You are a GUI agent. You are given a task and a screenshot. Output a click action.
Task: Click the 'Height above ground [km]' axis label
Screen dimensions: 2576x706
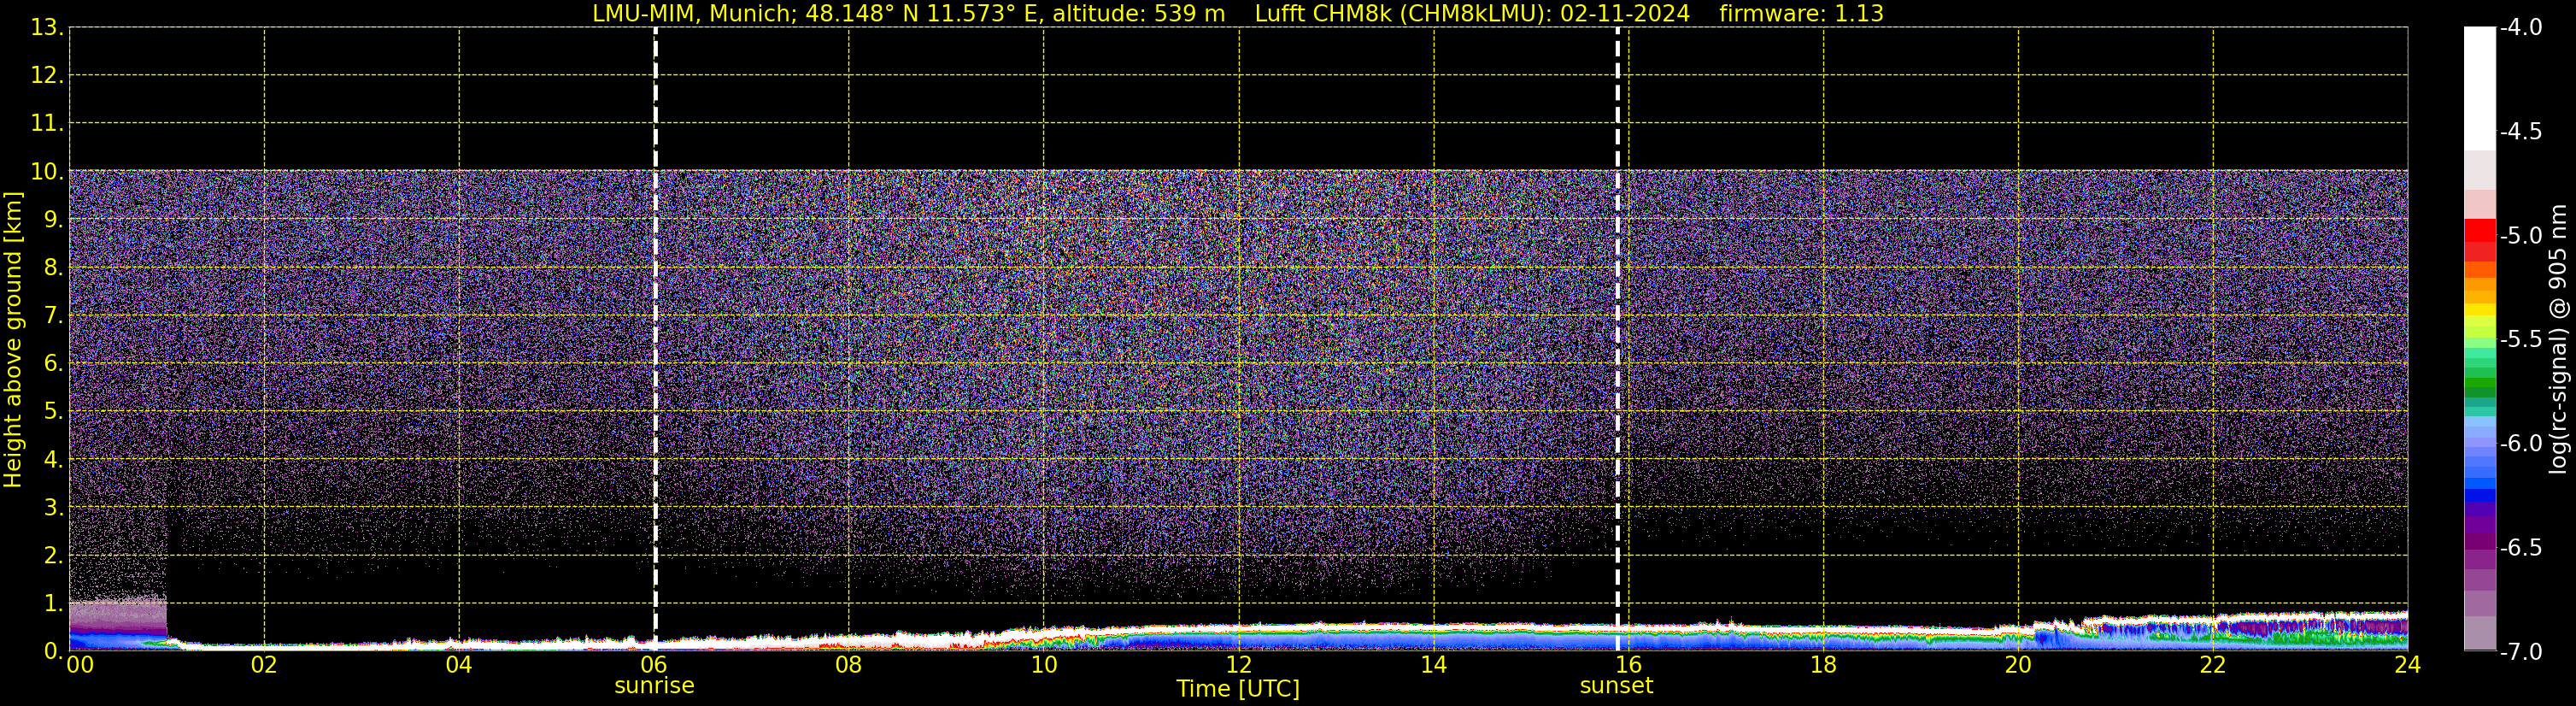coord(13,340)
